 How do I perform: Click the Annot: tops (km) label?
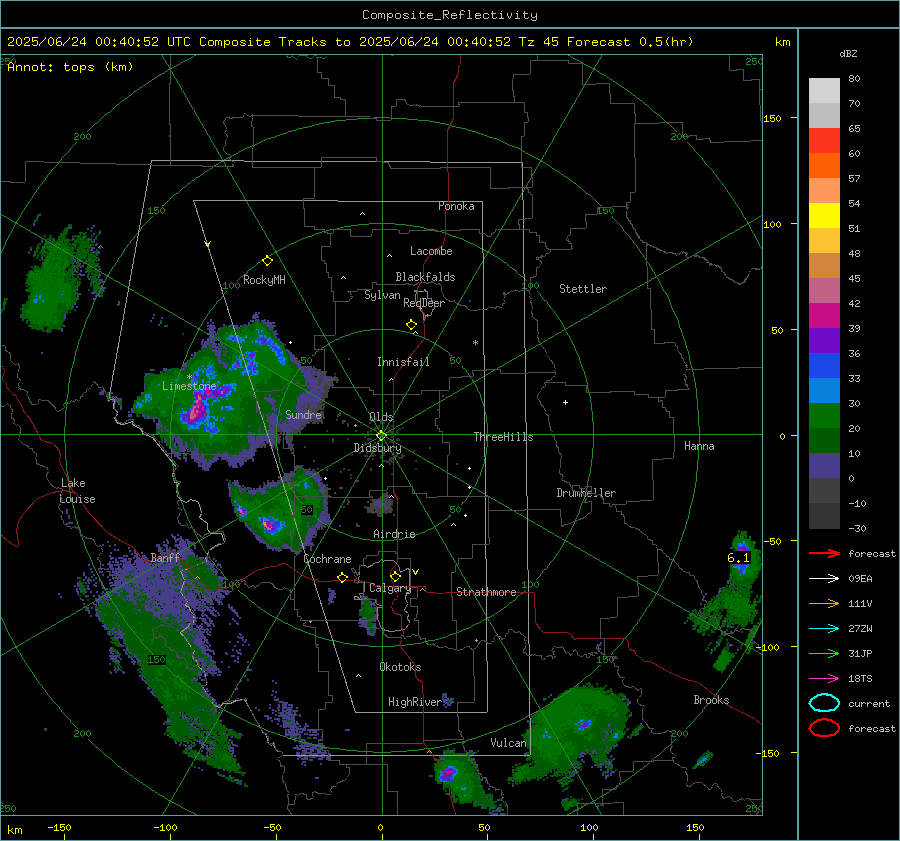[70, 67]
